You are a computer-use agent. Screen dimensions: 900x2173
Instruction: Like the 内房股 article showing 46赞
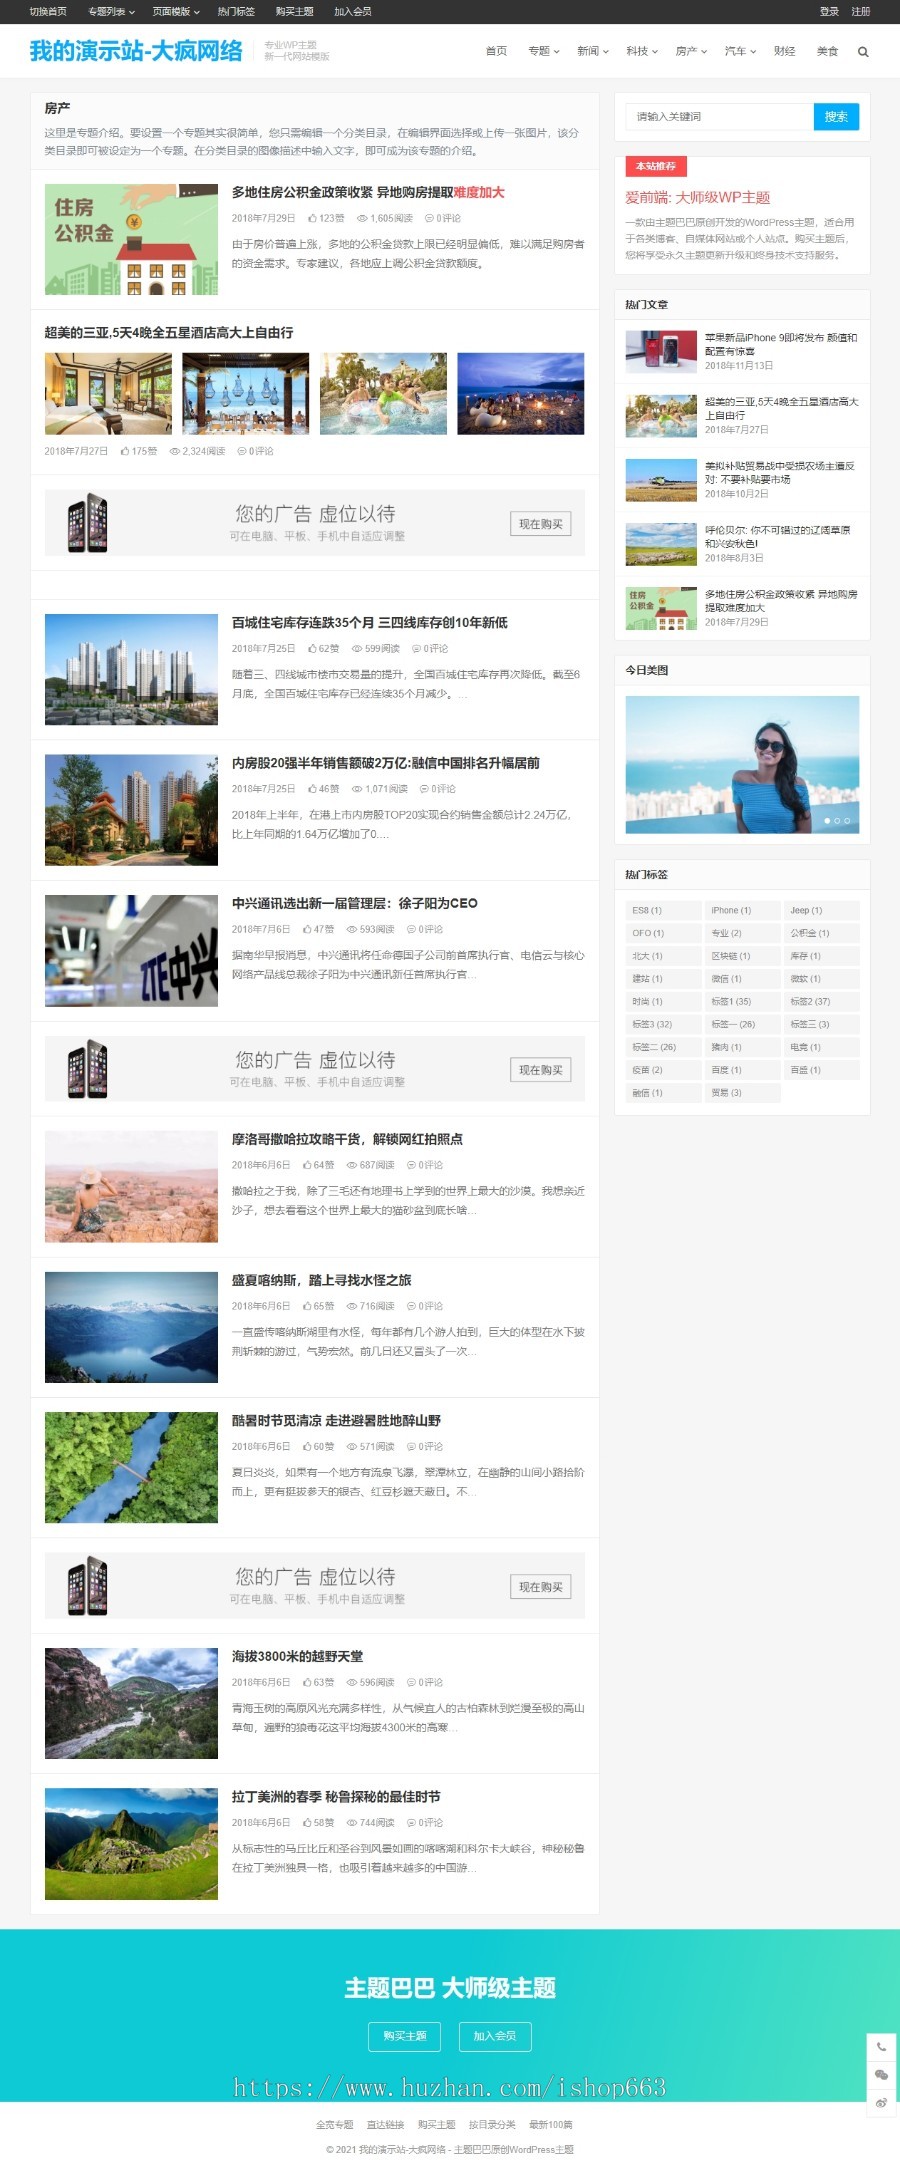(x=312, y=789)
